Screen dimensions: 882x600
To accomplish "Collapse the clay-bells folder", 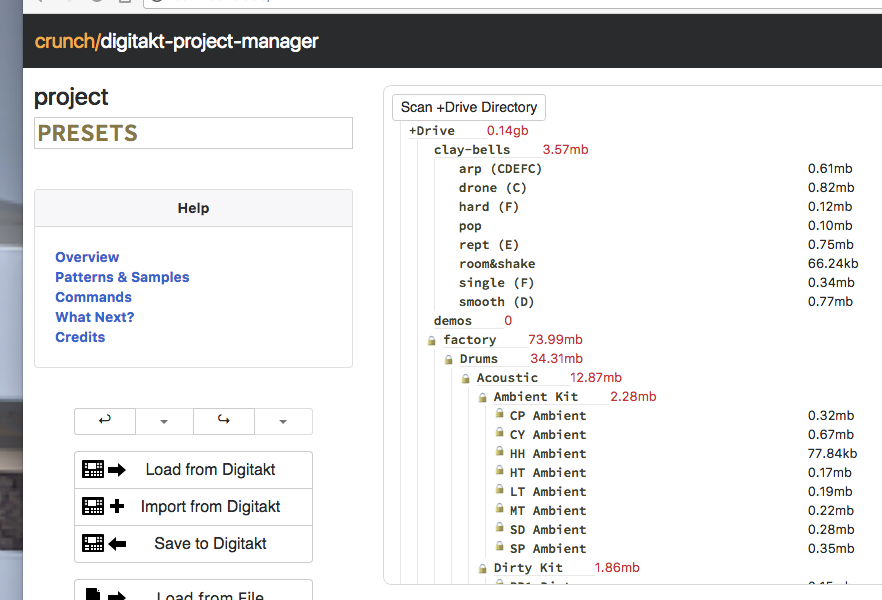I will click(471, 150).
